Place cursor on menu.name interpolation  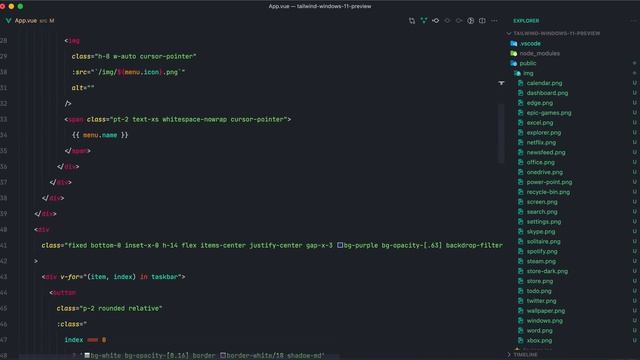point(100,135)
